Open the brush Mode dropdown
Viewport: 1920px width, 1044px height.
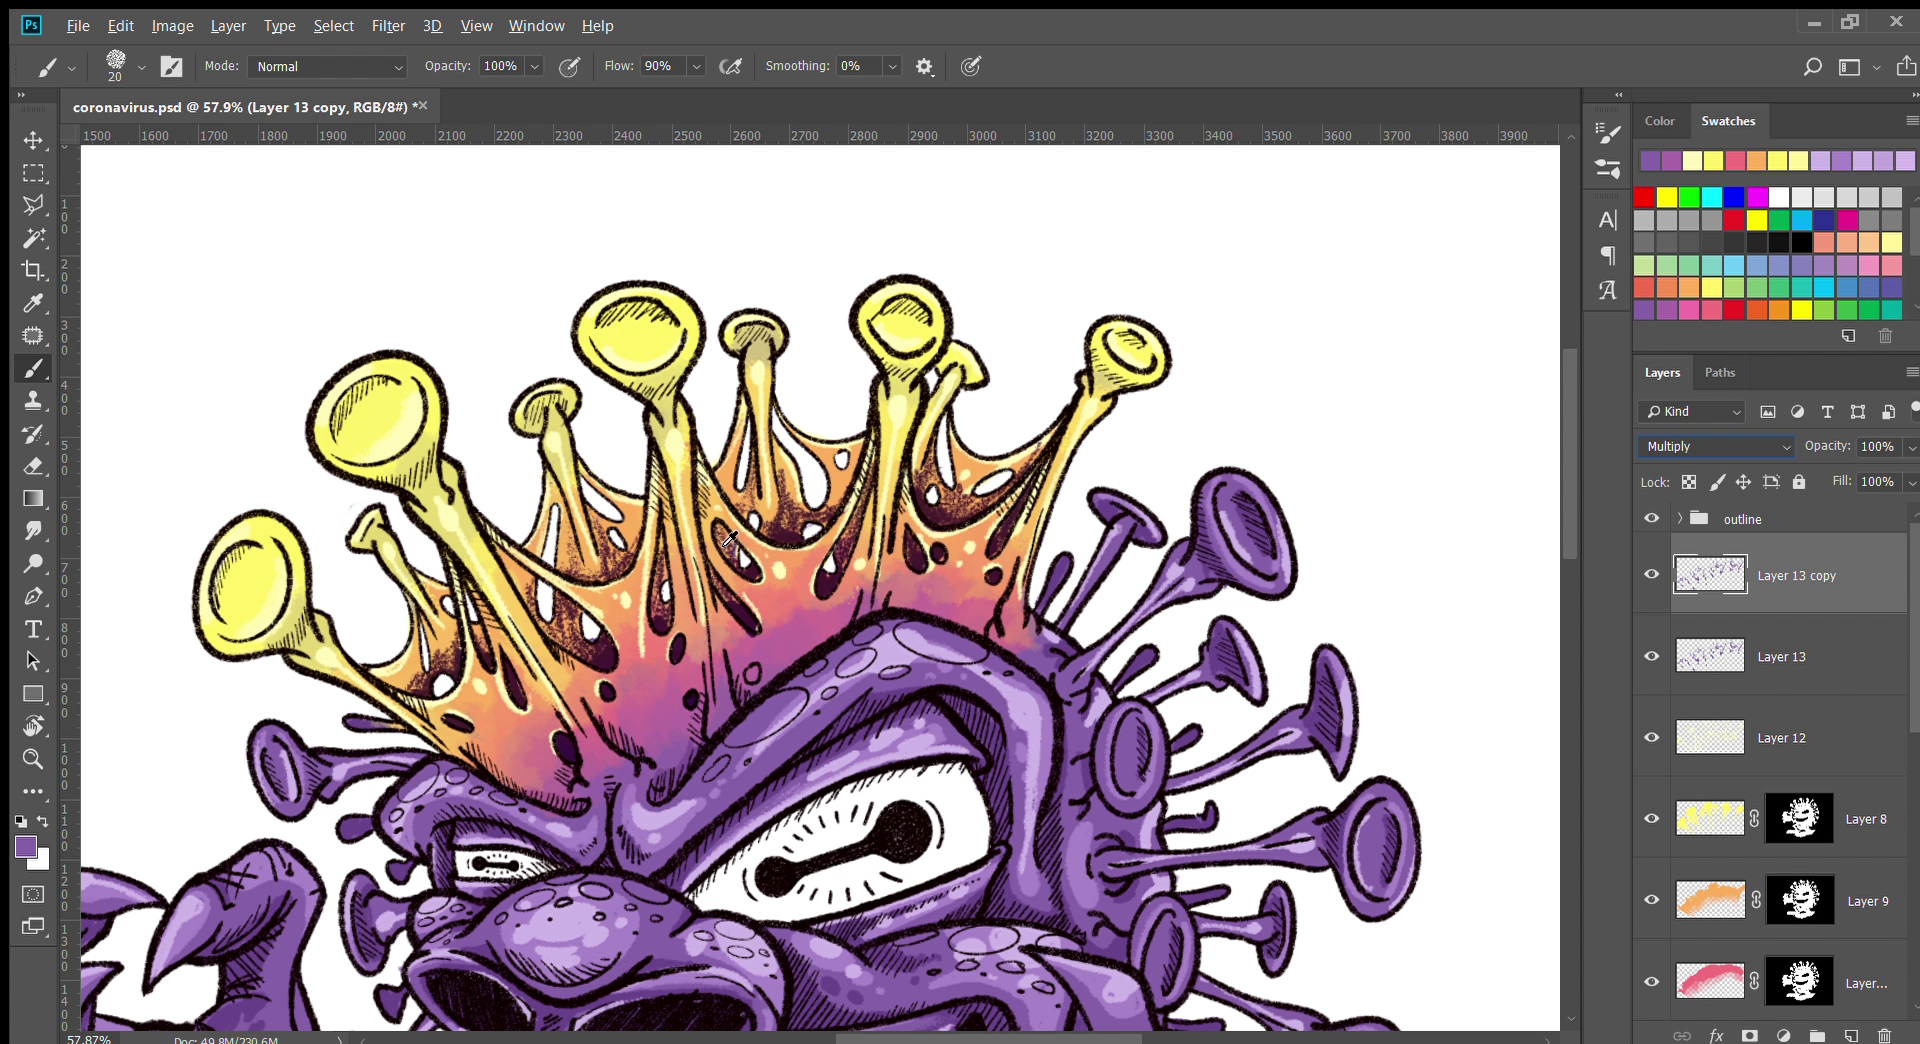[x=328, y=67]
